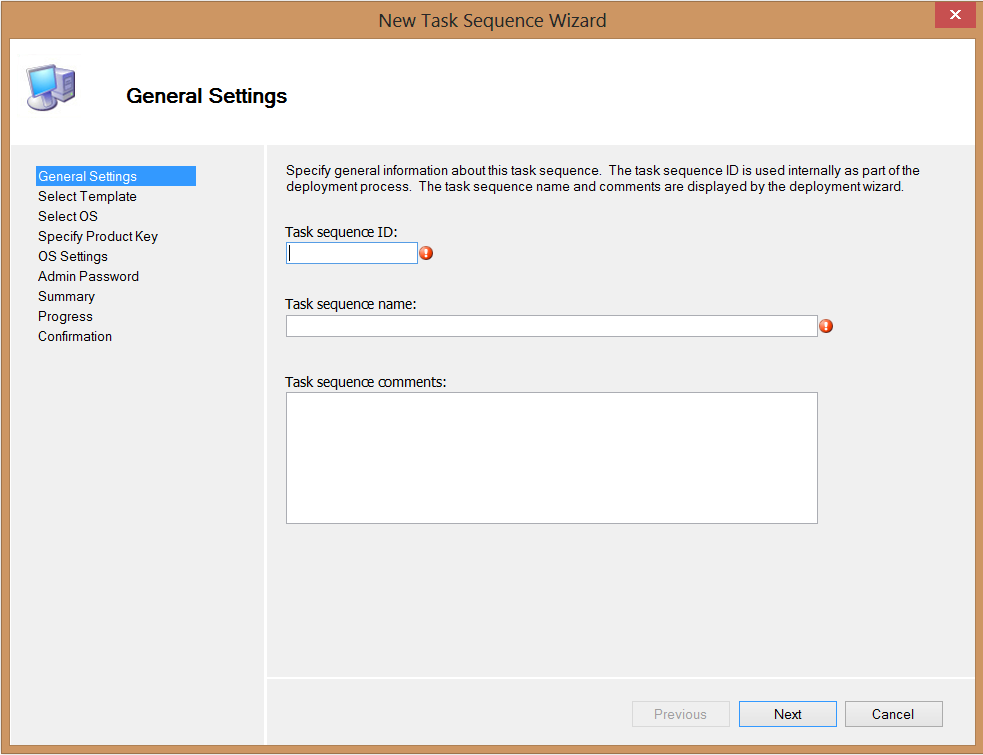Close the wizard window with X
The width and height of the screenshot is (983, 755).
point(955,15)
